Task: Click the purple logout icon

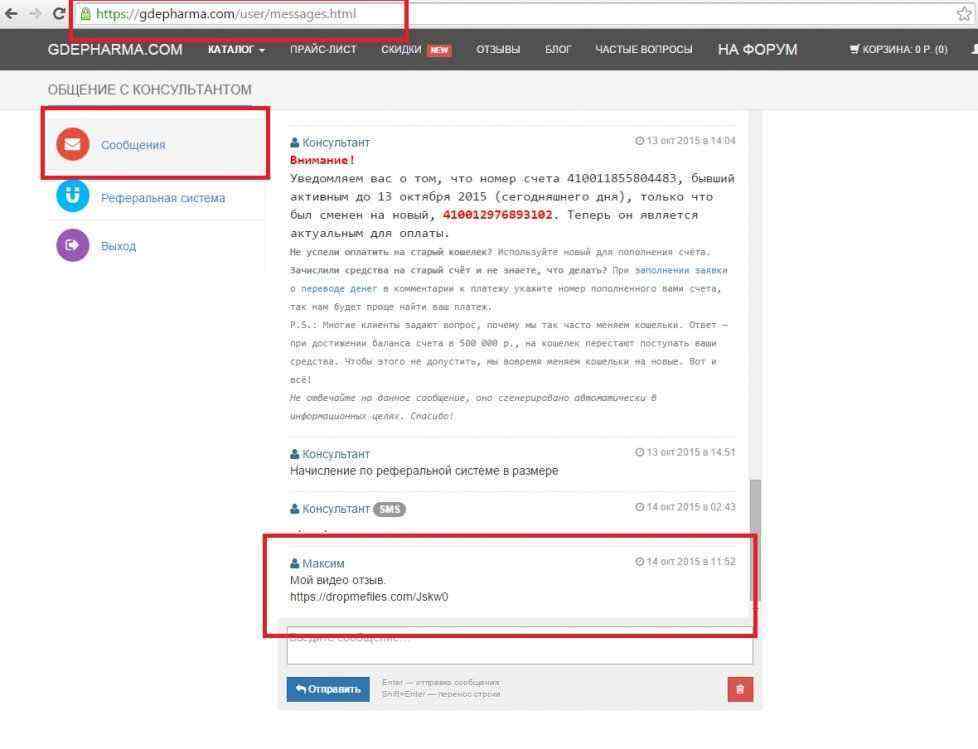Action: tap(73, 245)
